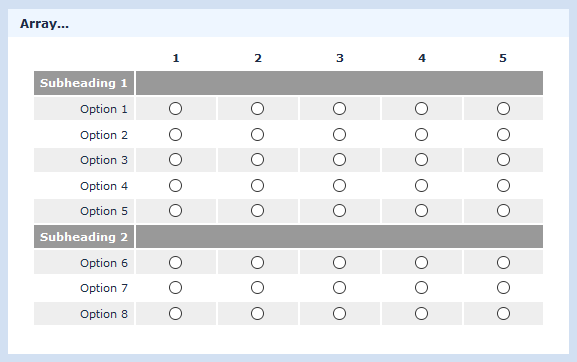The height and width of the screenshot is (362, 577).
Task: Click the column header 3
Action: pyautogui.click(x=340, y=58)
